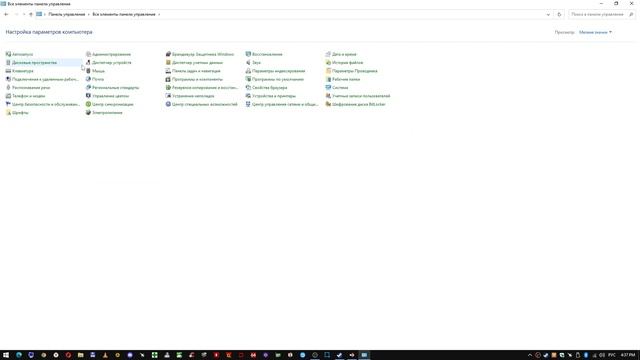
Task: Open the Диспетчер устройств icon
Action: pos(88,62)
